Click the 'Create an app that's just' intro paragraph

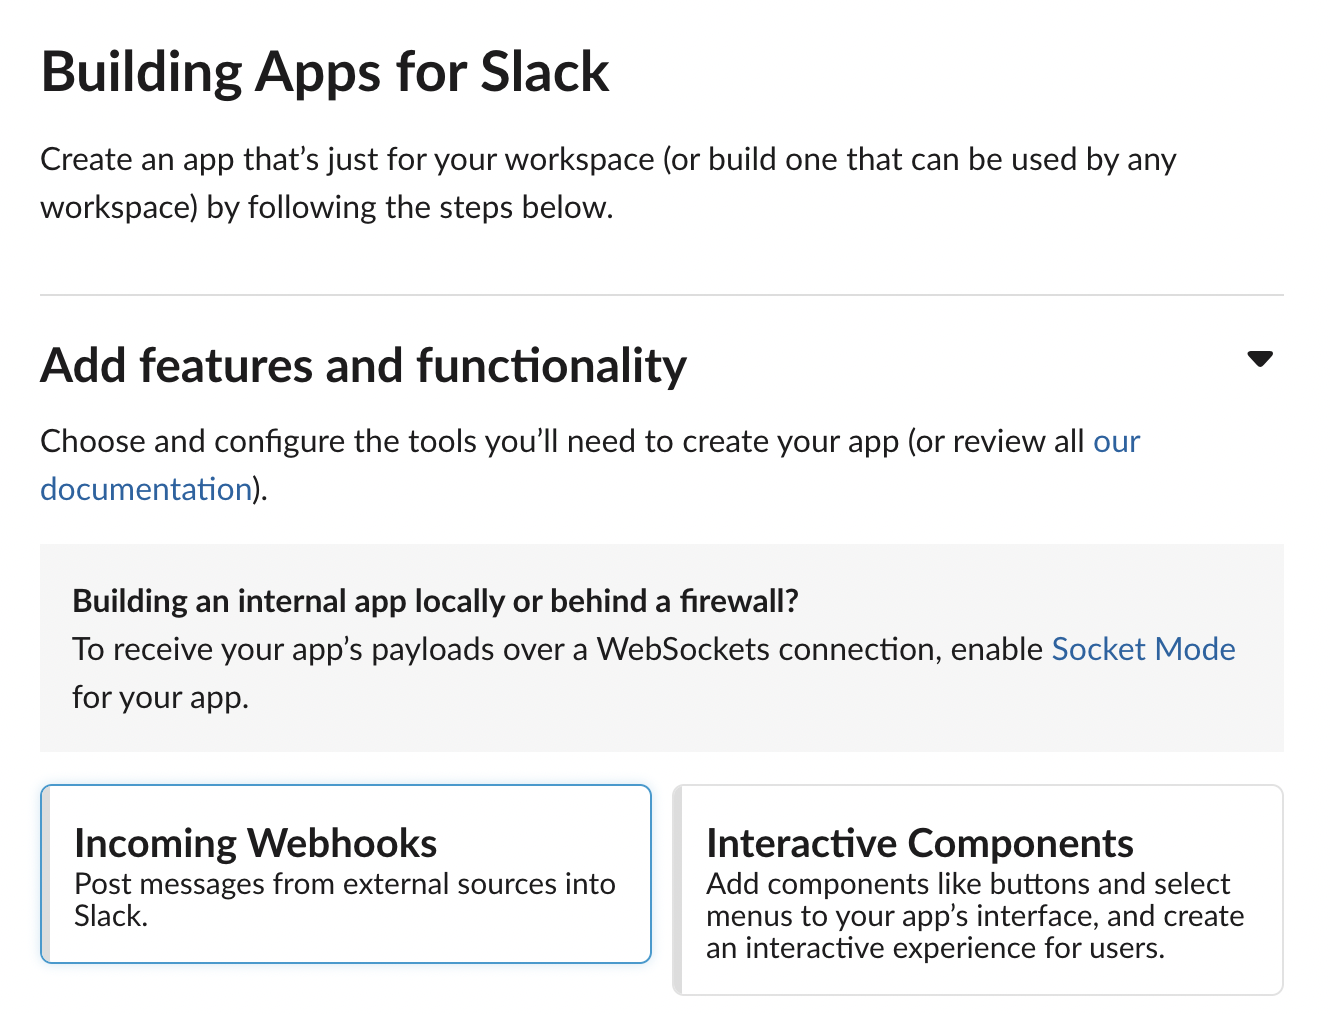pos(608,183)
